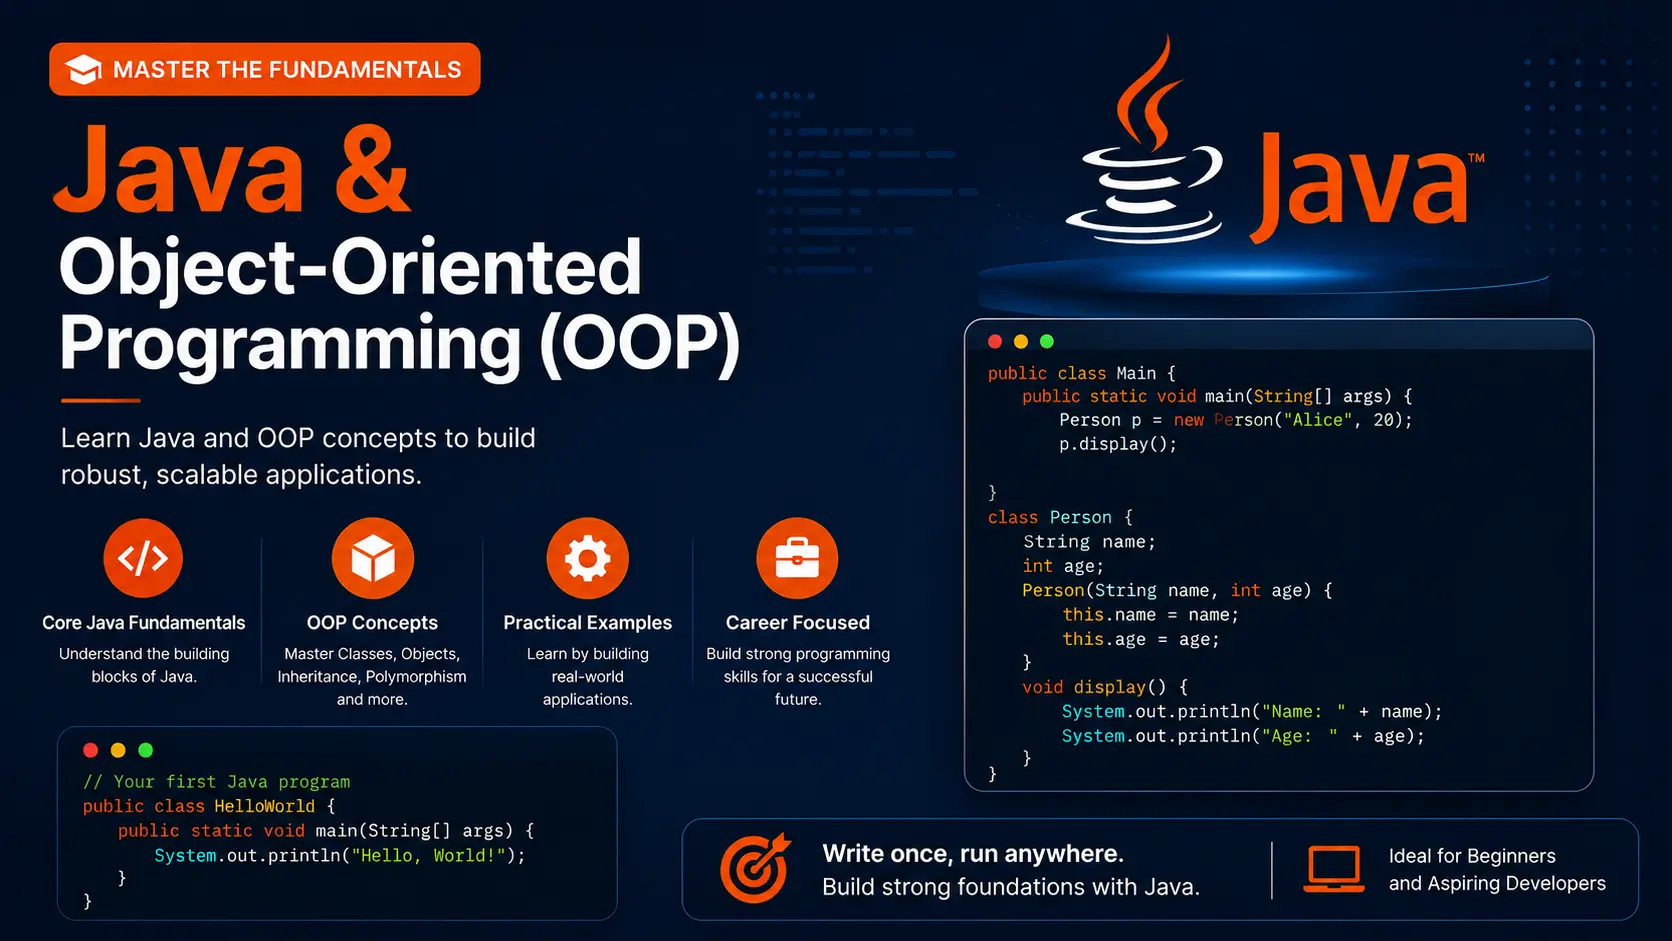Click yellow dot on Main class window

click(1021, 342)
